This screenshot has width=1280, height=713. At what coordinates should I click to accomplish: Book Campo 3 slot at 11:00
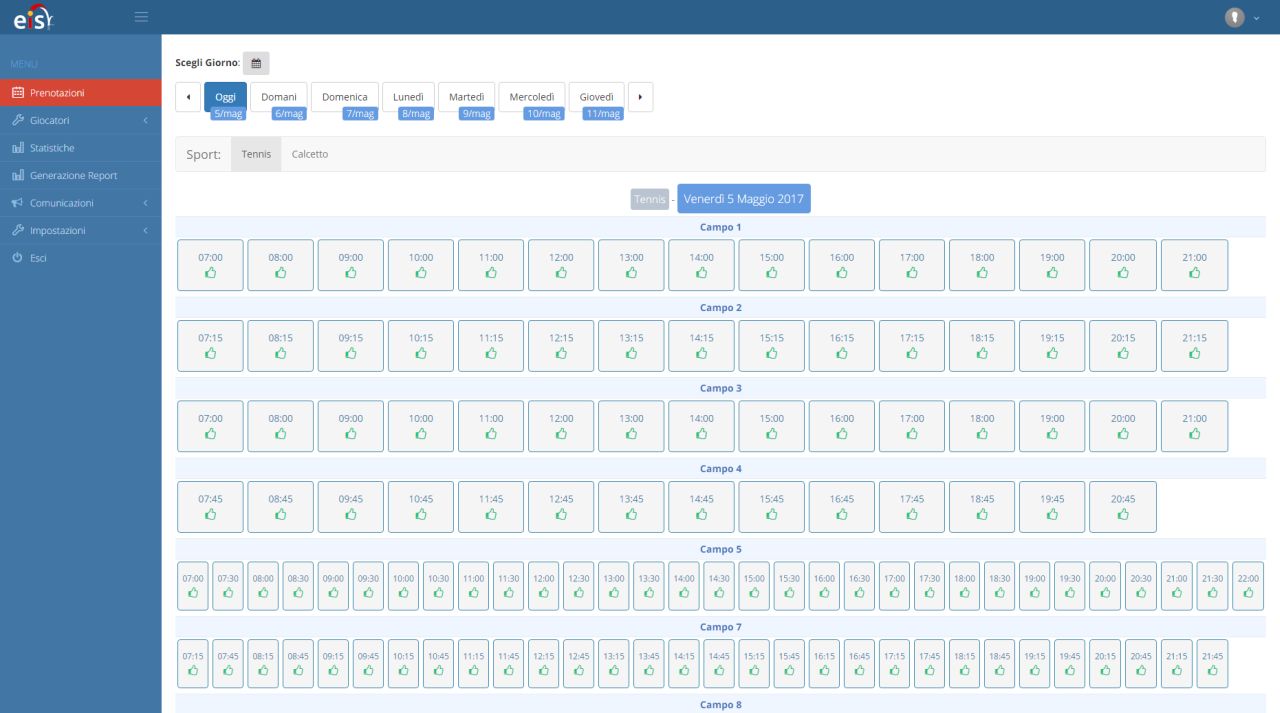point(491,426)
